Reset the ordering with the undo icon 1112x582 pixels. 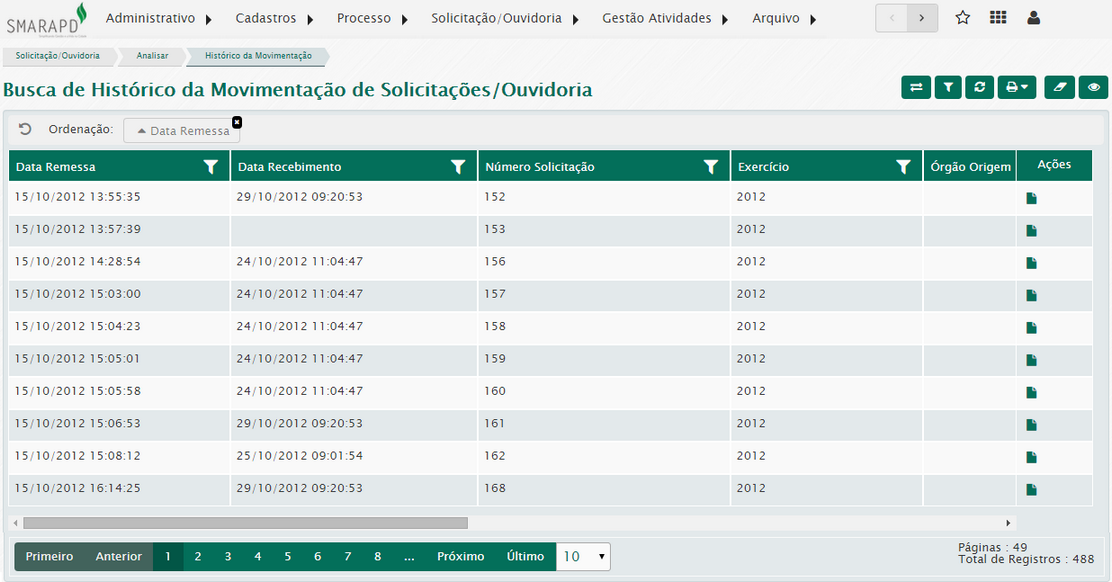25,129
